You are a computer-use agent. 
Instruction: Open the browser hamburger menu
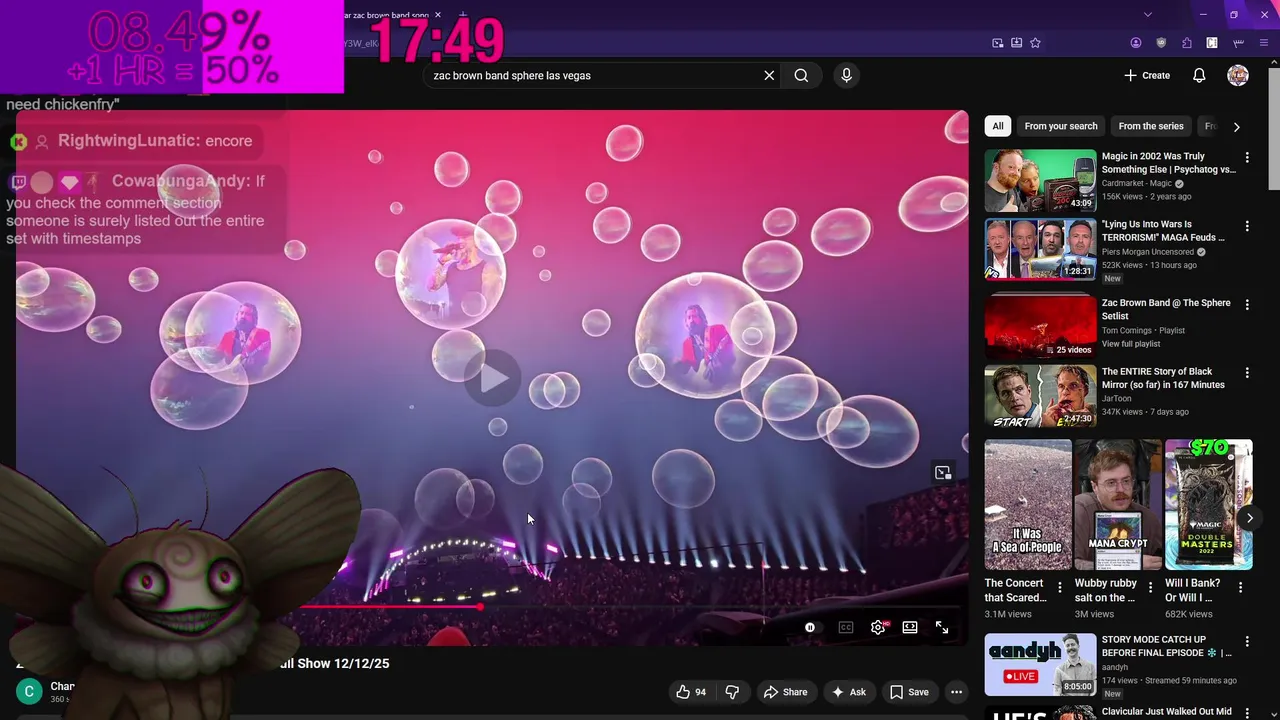point(1264,43)
